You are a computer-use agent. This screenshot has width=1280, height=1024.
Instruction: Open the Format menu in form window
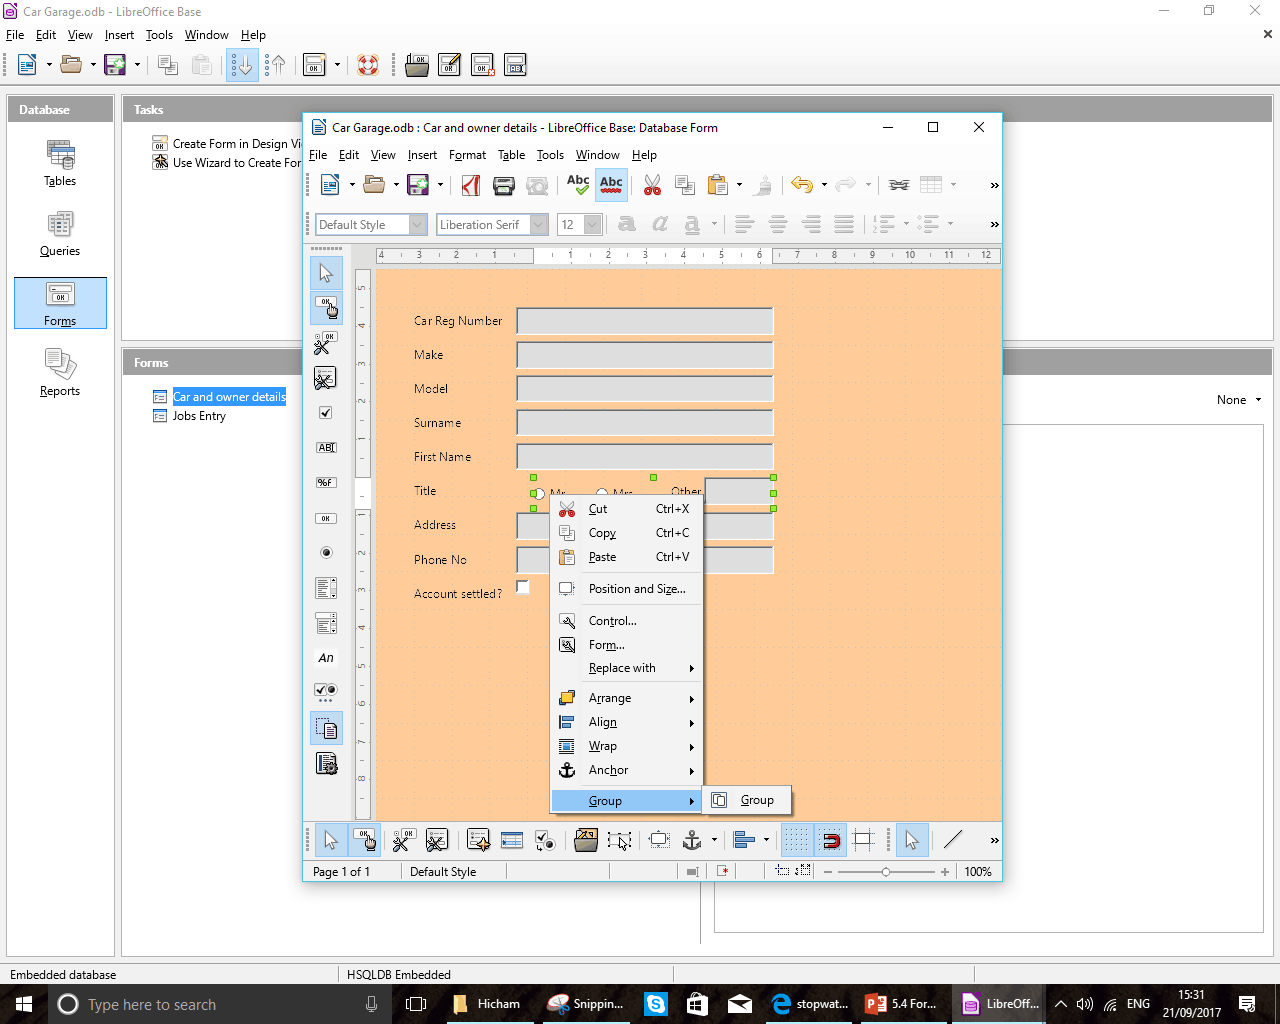tap(467, 155)
